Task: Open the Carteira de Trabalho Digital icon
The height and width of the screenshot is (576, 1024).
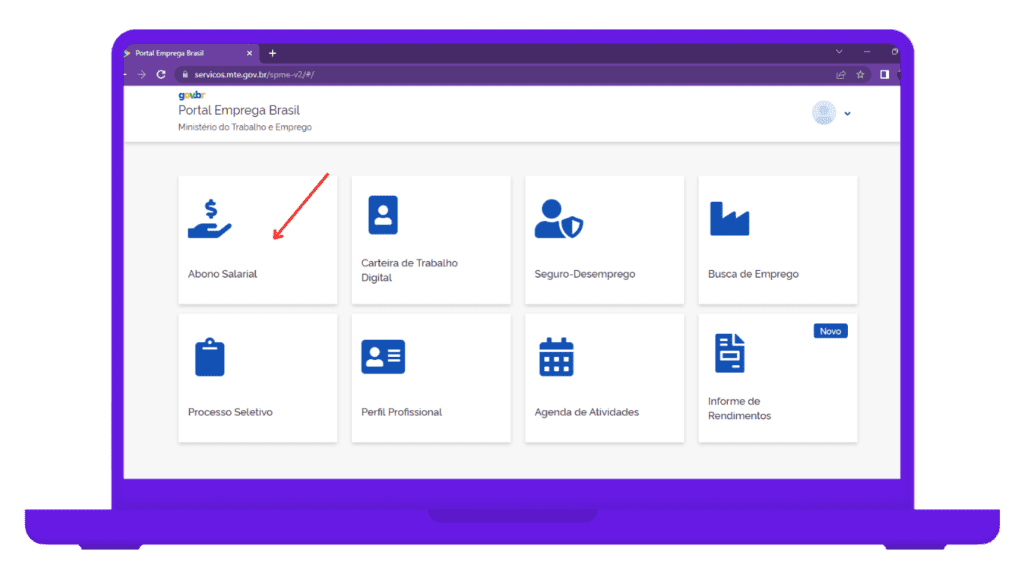Action: point(383,215)
